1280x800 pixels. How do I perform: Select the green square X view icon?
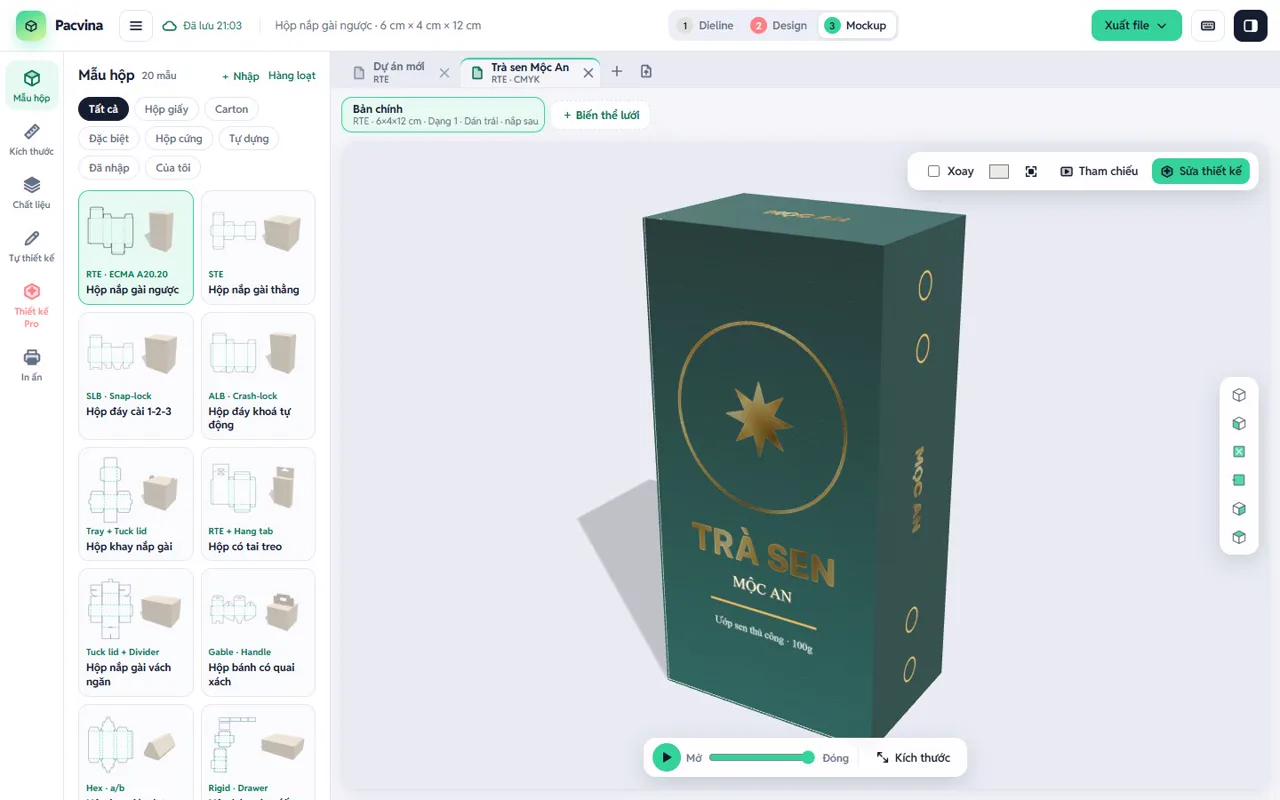point(1239,452)
